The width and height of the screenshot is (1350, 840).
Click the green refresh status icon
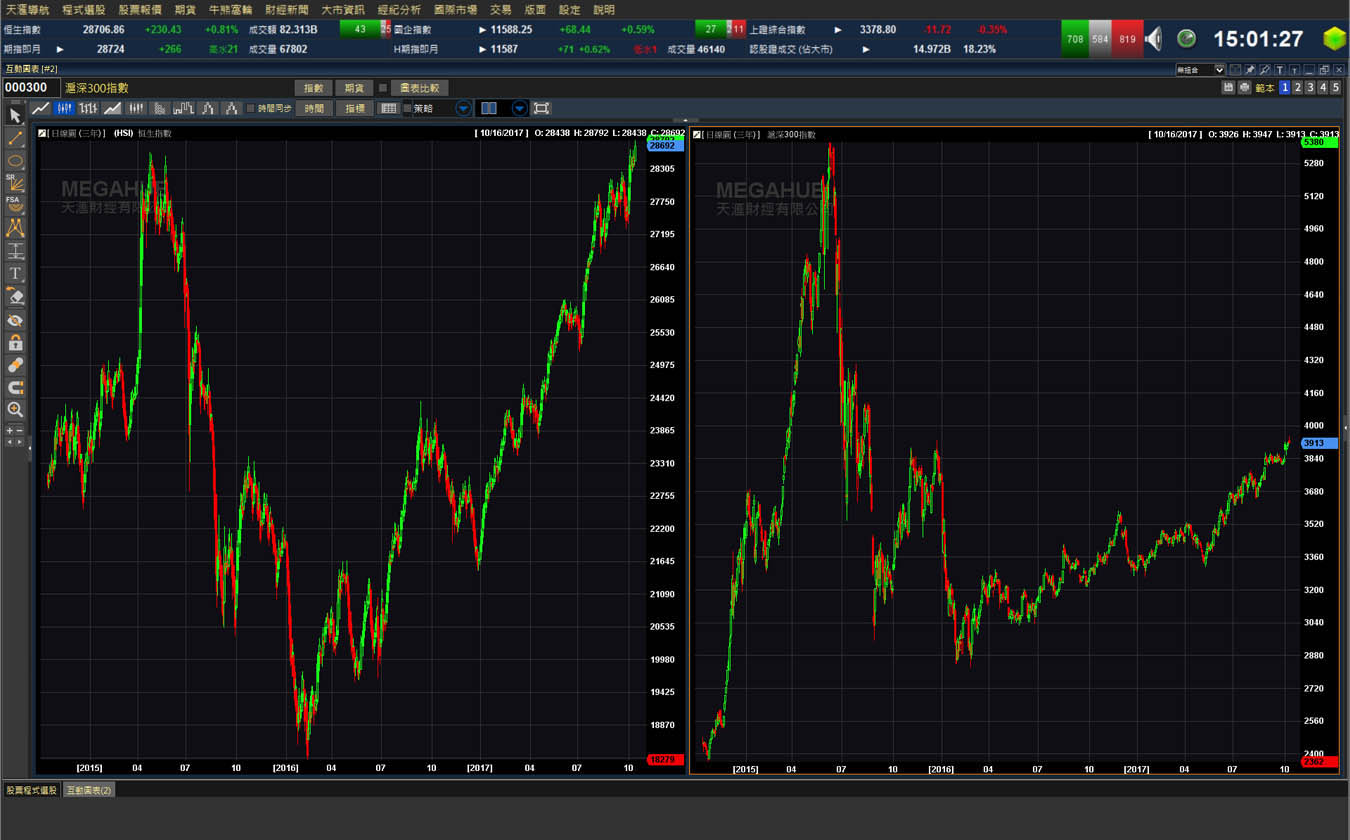(1186, 39)
